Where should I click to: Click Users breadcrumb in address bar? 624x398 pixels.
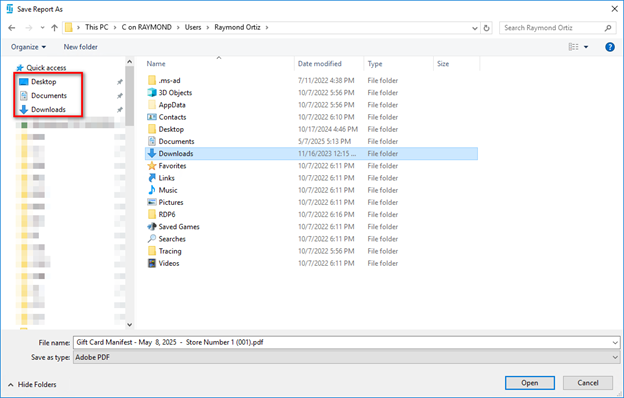[x=193, y=27]
